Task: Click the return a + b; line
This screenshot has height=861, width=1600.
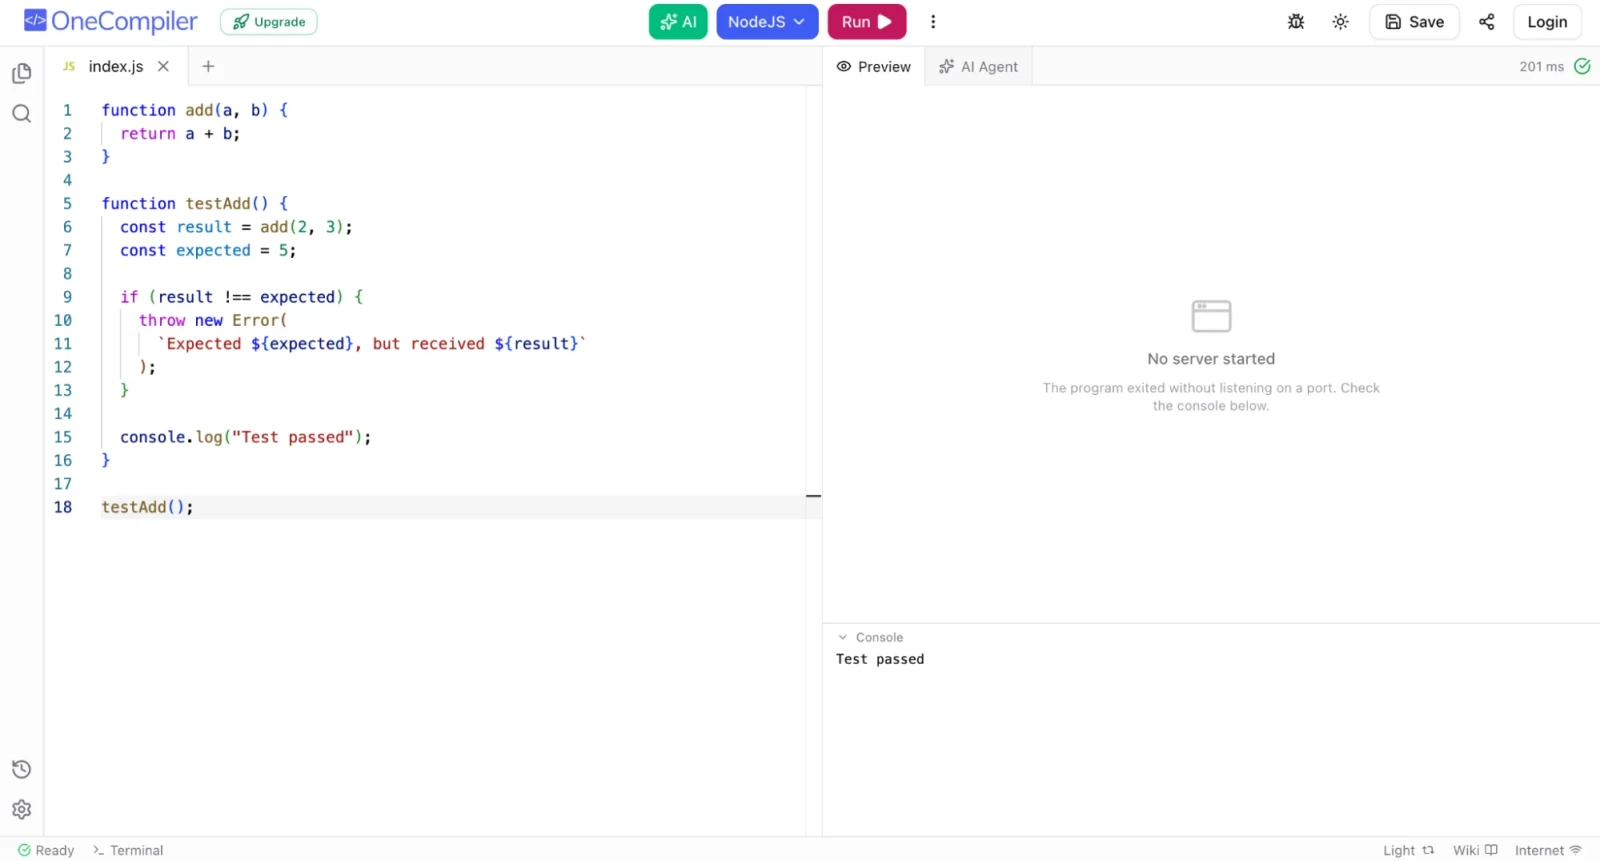Action: point(180,134)
